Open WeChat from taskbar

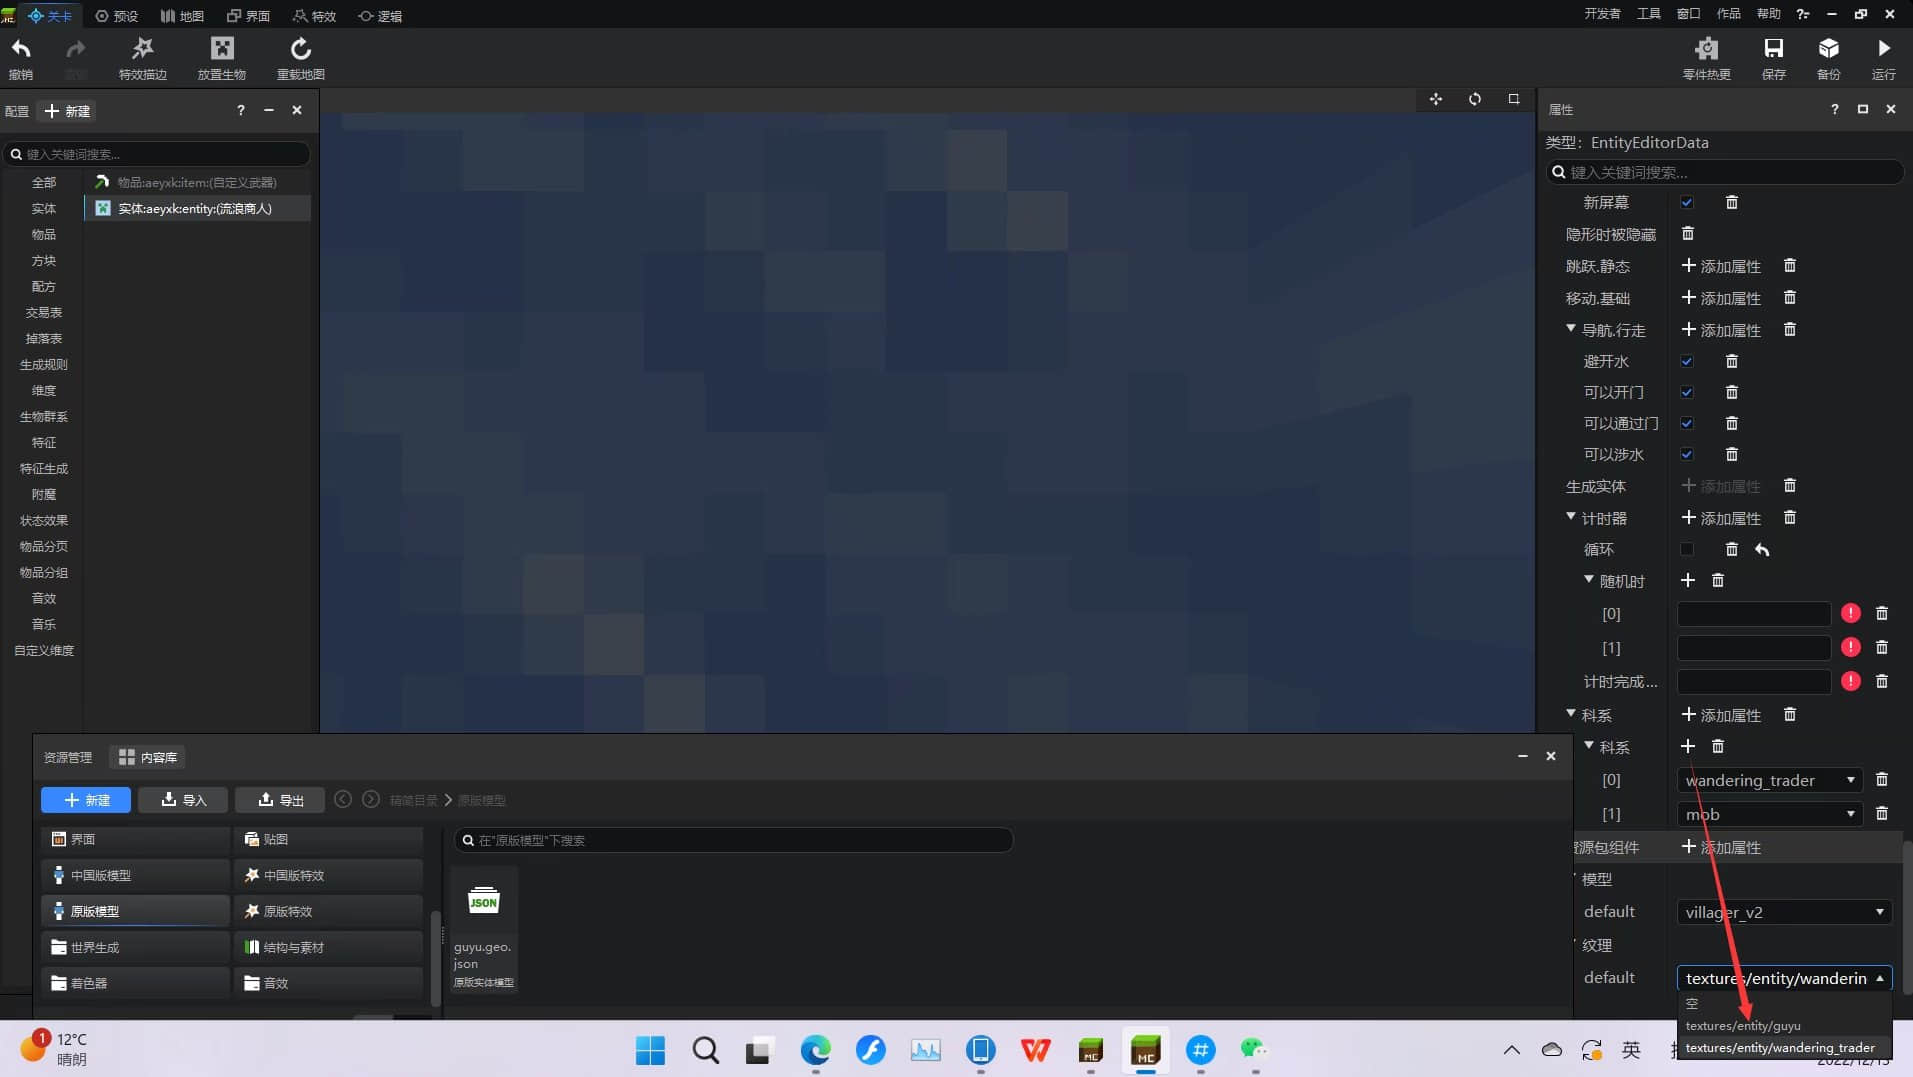[1254, 1049]
